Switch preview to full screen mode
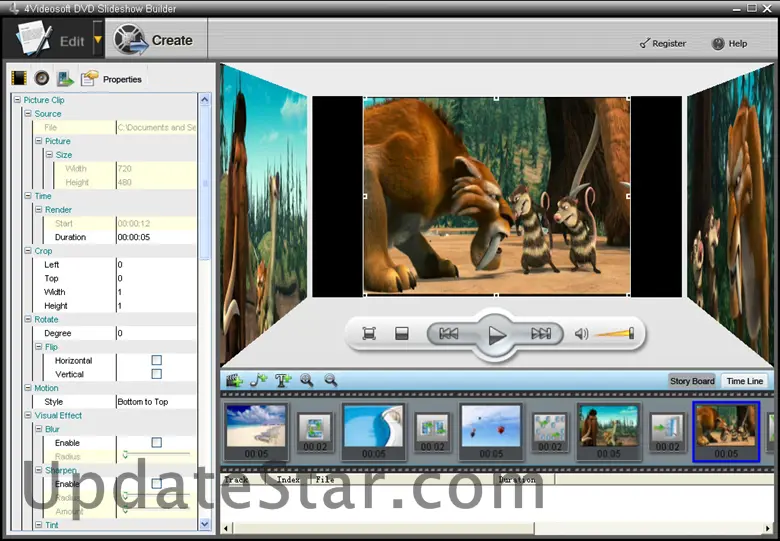Viewport: 780px width, 541px height. click(369, 334)
